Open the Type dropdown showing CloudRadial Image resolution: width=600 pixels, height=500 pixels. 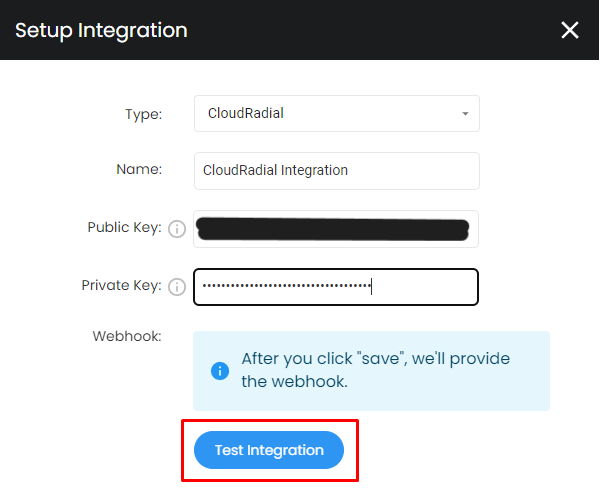pyautogui.click(x=337, y=114)
